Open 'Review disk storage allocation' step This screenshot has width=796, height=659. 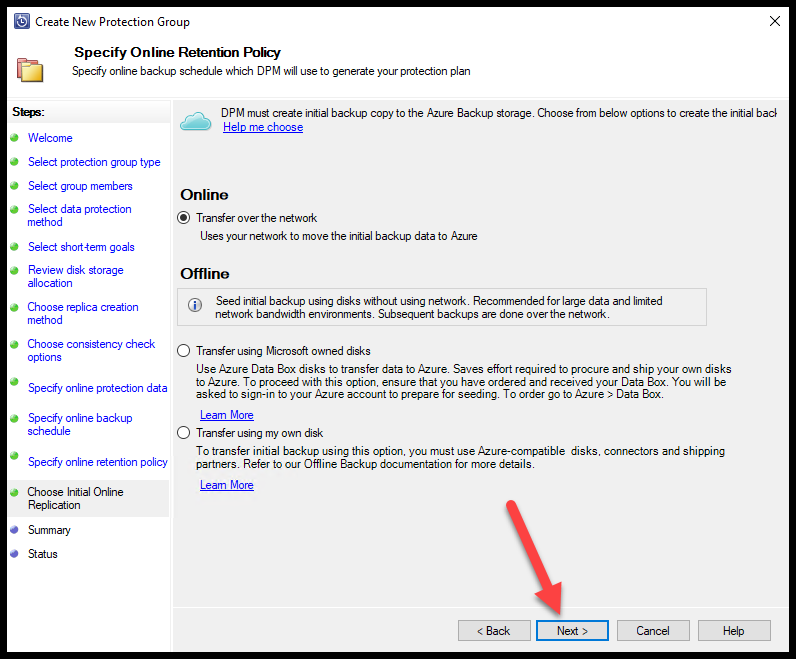[75, 276]
